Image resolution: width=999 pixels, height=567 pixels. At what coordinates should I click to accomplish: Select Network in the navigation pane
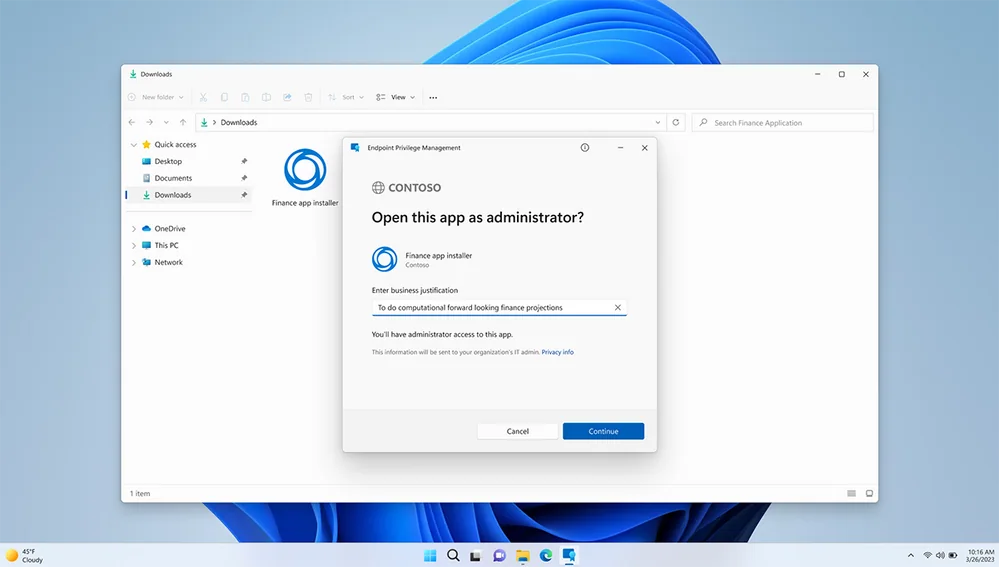tap(168, 262)
